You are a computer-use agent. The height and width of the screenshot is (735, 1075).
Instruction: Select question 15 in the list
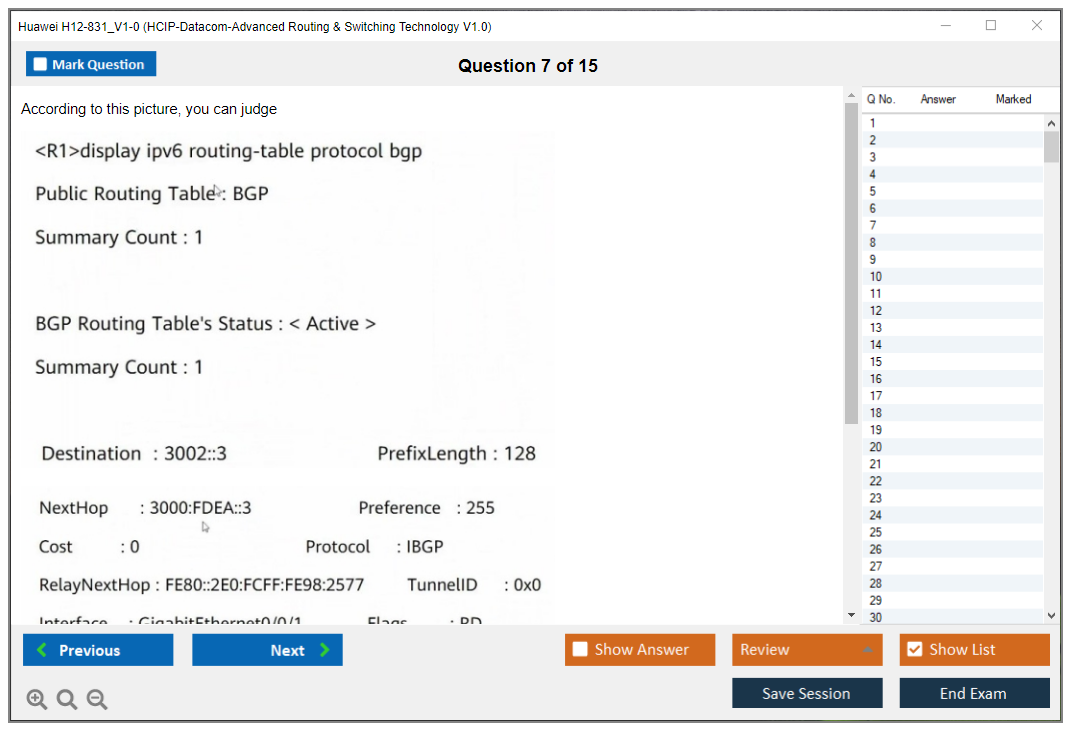point(876,362)
